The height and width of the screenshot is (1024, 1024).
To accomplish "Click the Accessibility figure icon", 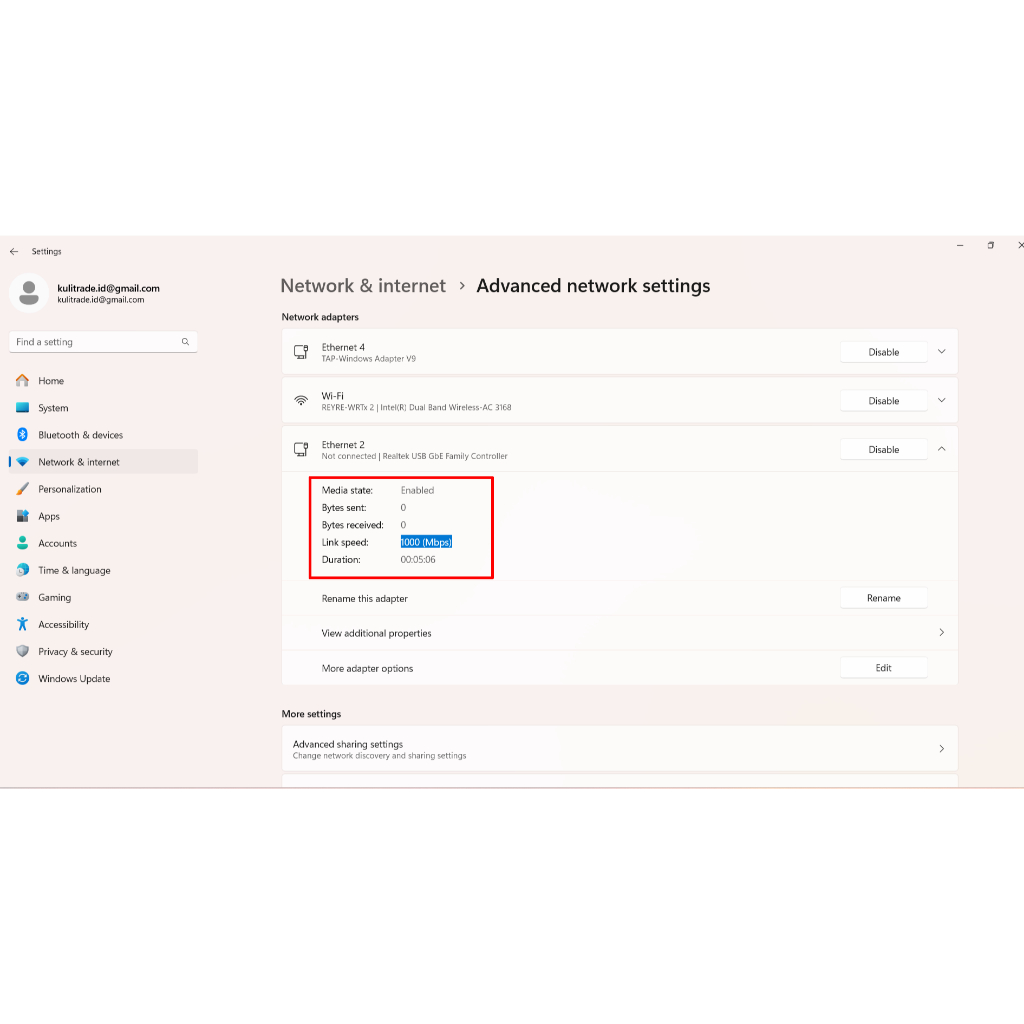I will tap(22, 624).
